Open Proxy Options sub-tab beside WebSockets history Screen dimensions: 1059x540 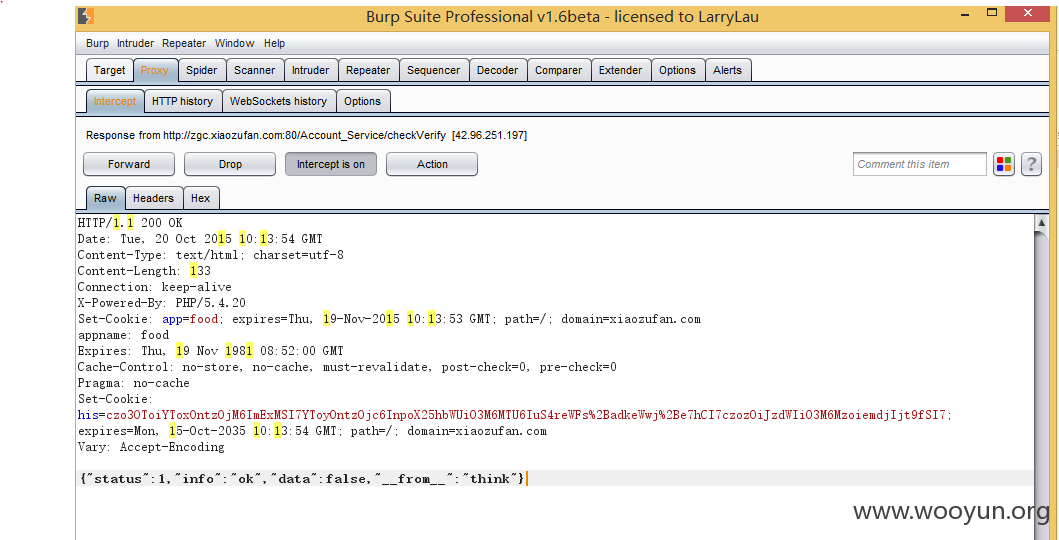pos(363,101)
